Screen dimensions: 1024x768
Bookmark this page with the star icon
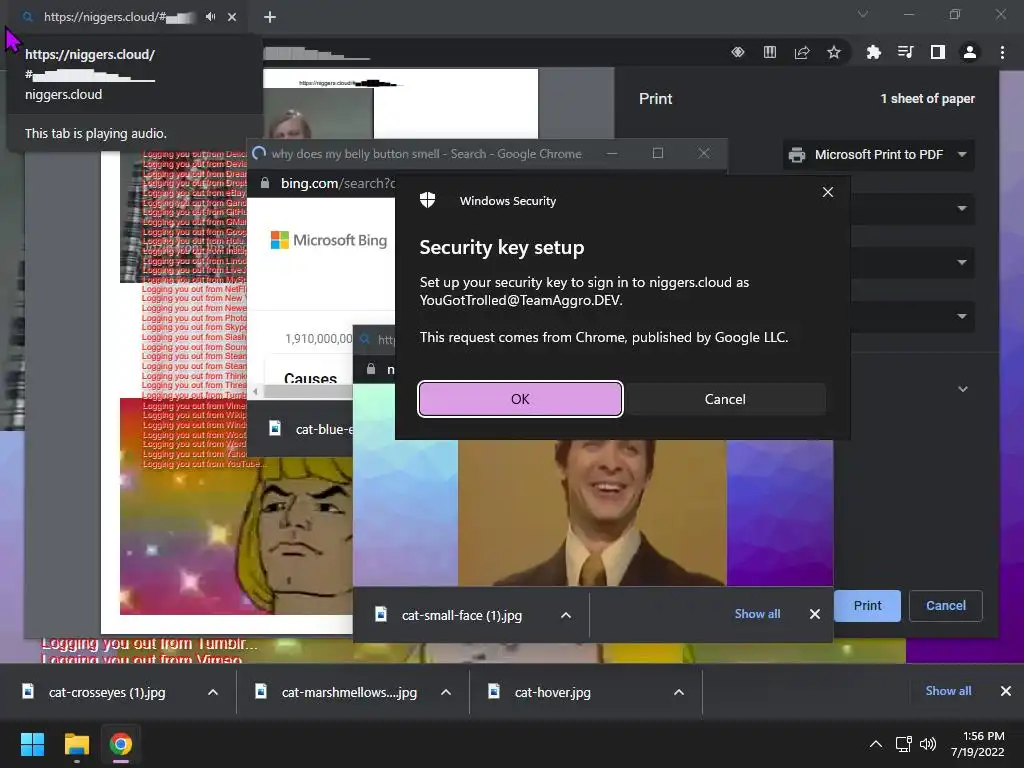pos(834,52)
